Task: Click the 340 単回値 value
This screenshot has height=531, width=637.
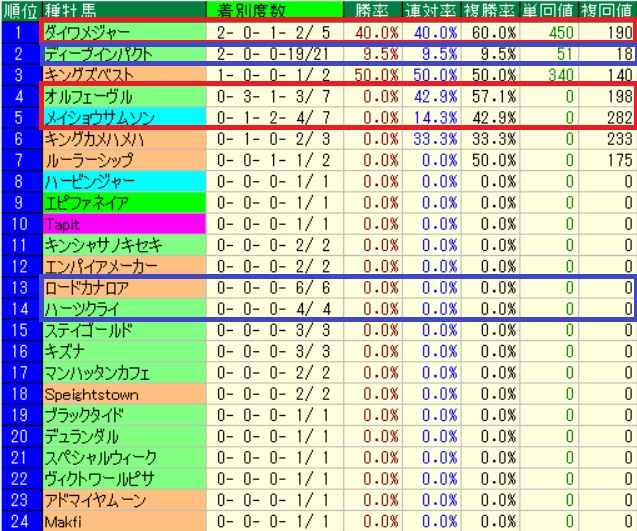Action: point(561,75)
